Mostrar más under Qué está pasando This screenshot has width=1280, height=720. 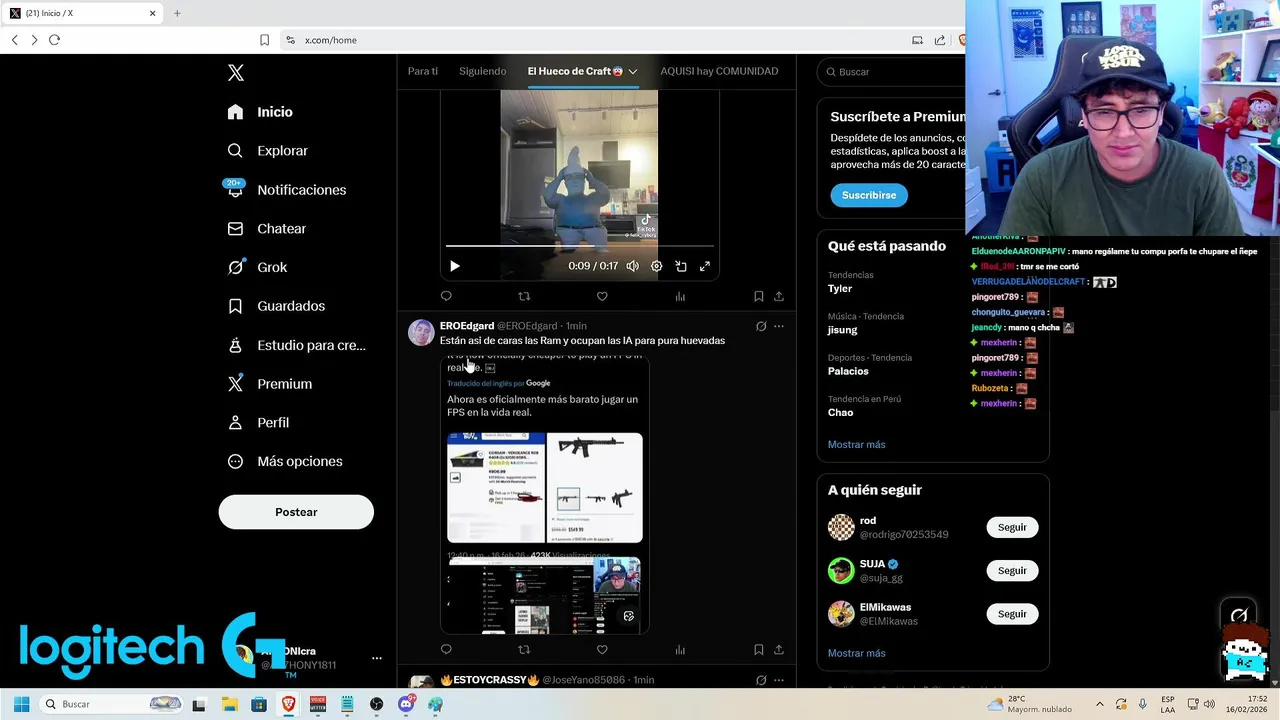click(x=856, y=444)
